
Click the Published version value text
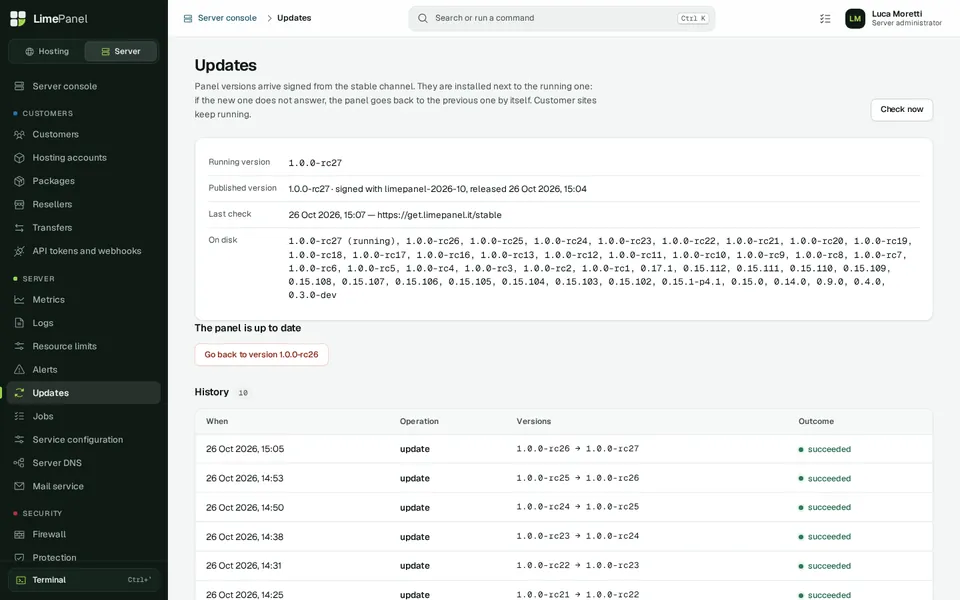pyautogui.click(x=437, y=189)
